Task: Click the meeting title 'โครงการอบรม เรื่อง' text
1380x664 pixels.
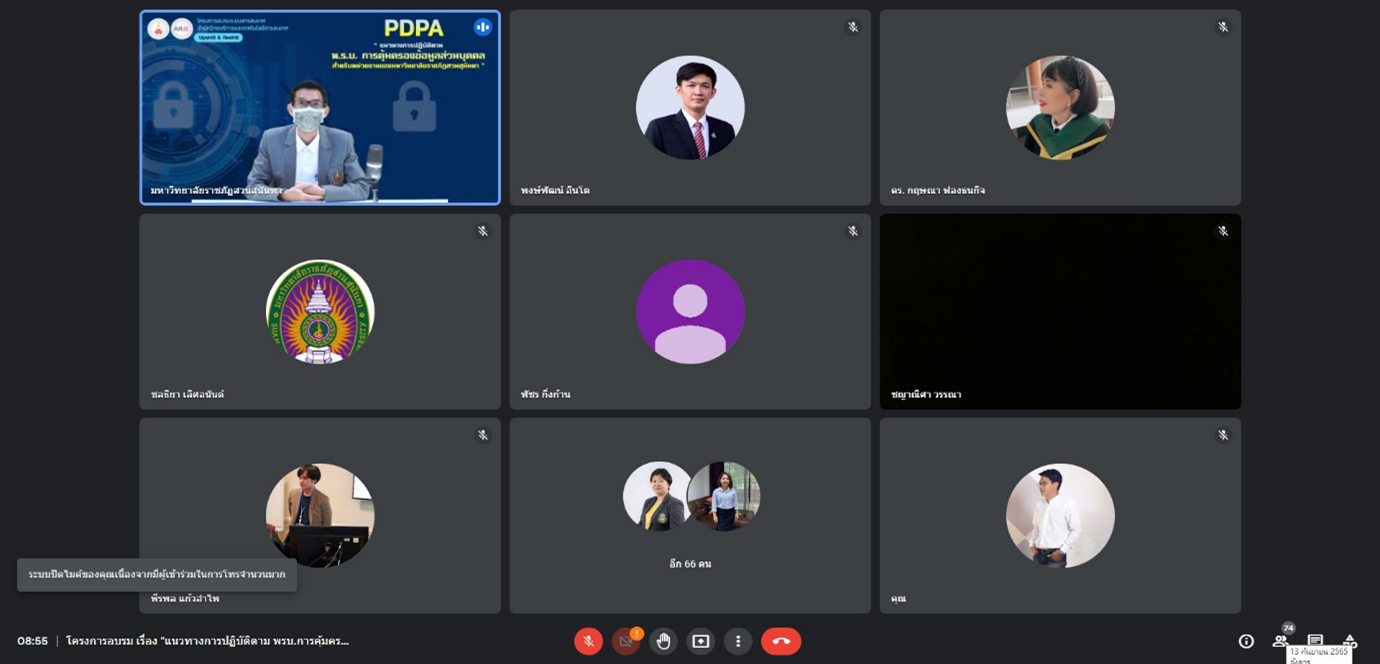Action: coord(207,641)
